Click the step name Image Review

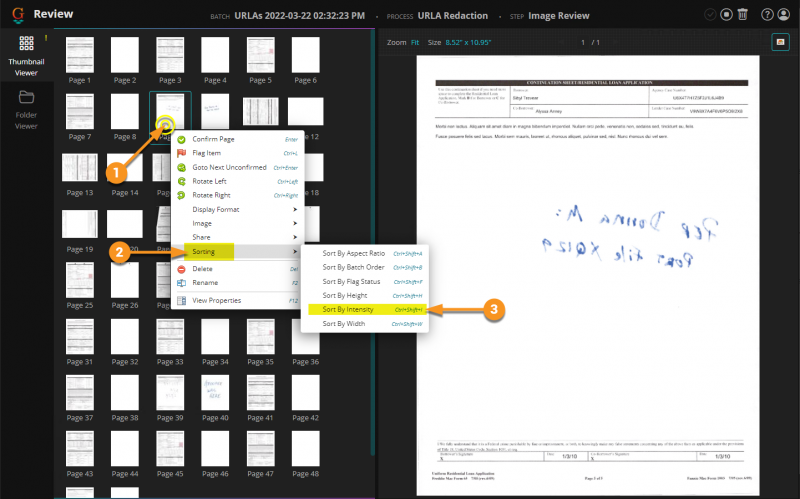pos(559,16)
